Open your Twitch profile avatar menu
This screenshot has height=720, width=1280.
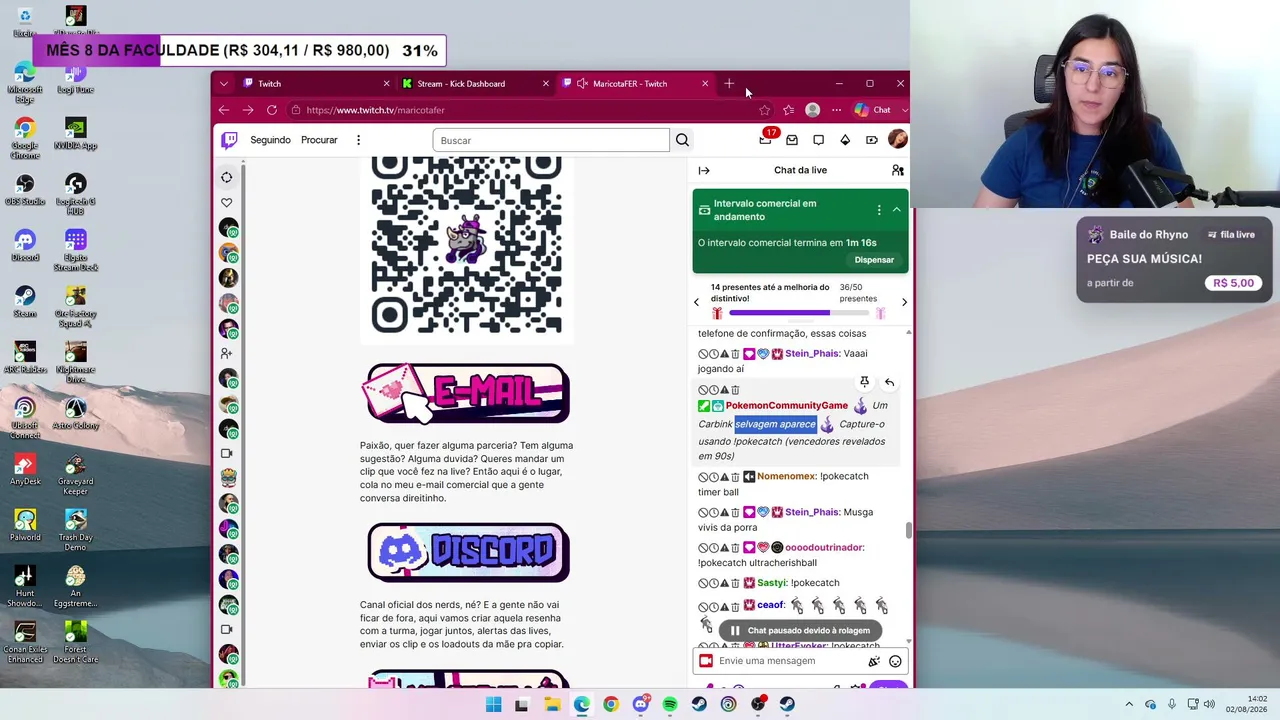click(x=897, y=140)
